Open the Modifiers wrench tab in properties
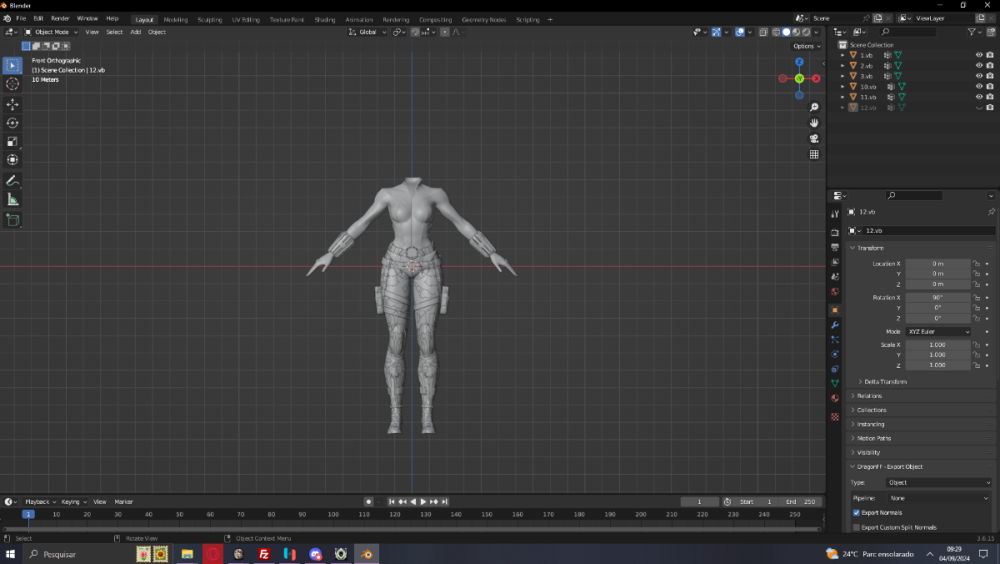The height and width of the screenshot is (564, 1000). pyautogui.click(x=835, y=325)
